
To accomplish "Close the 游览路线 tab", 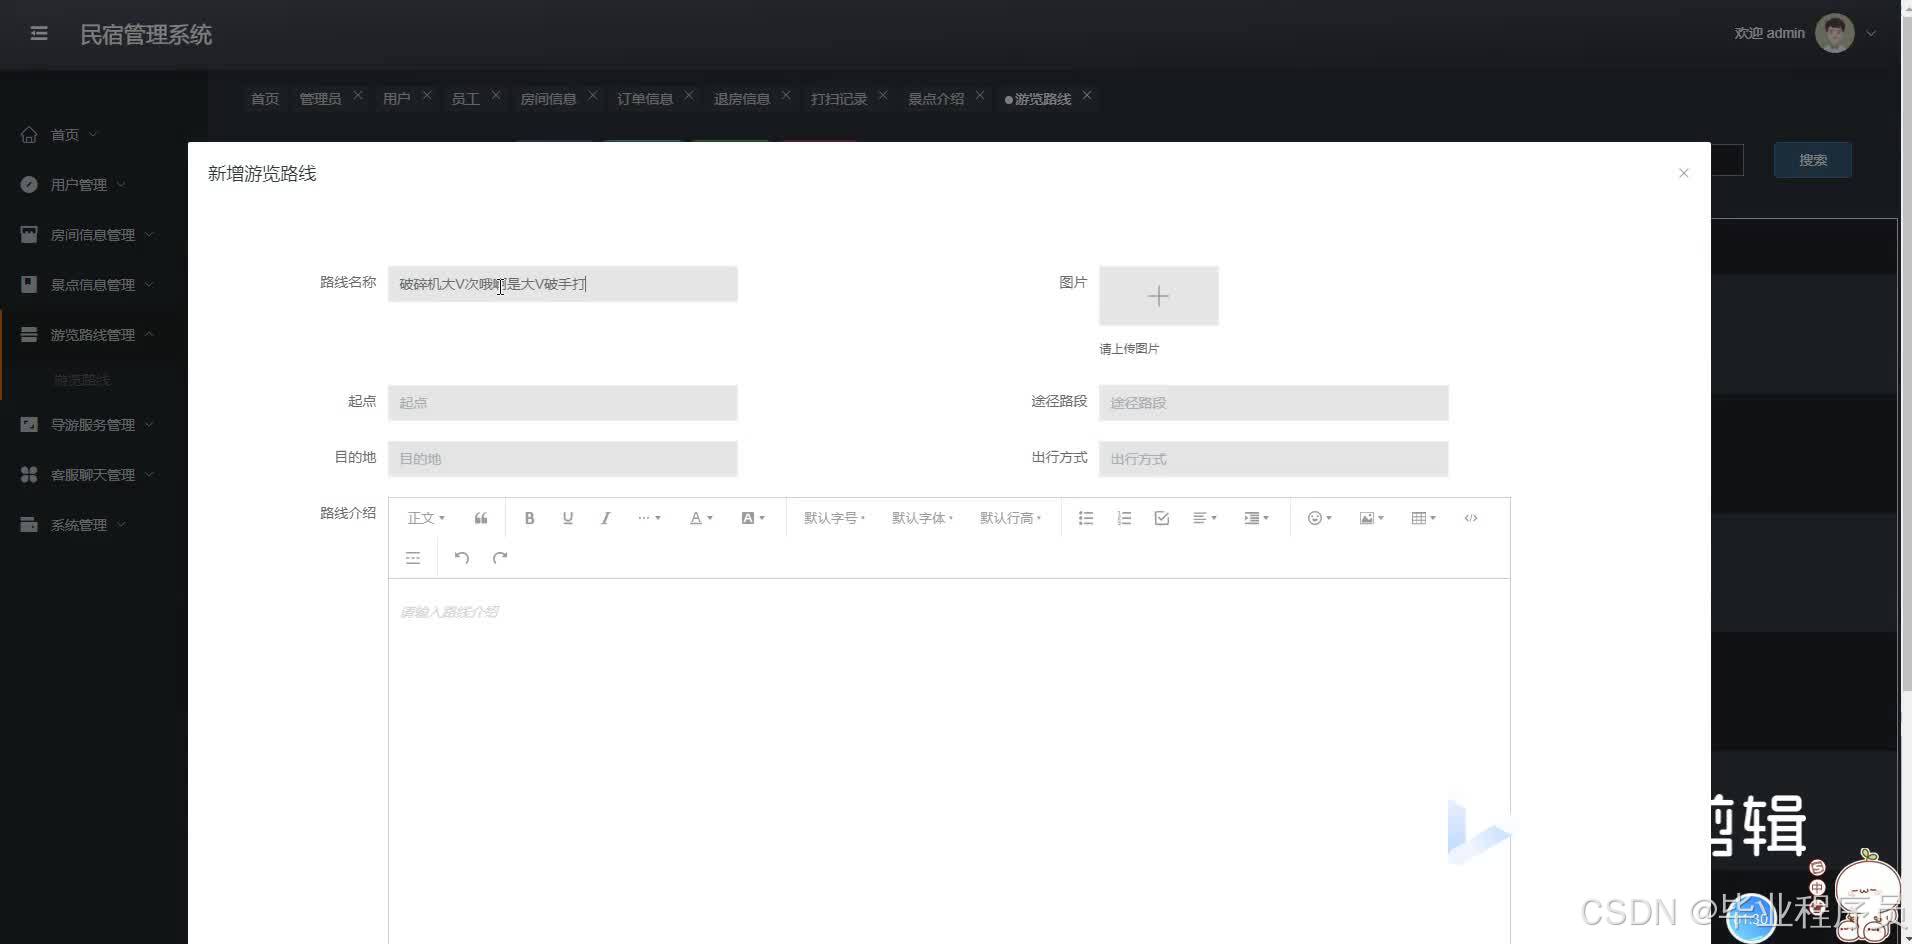I will (x=1087, y=95).
